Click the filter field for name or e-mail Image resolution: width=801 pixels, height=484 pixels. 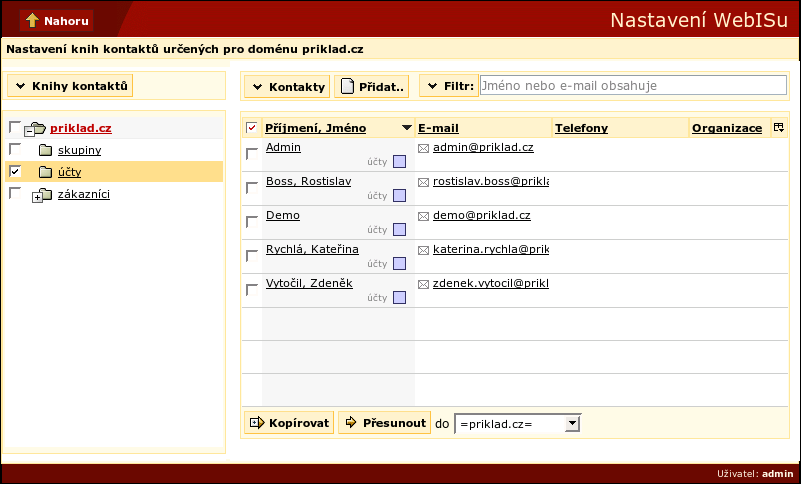click(633, 86)
